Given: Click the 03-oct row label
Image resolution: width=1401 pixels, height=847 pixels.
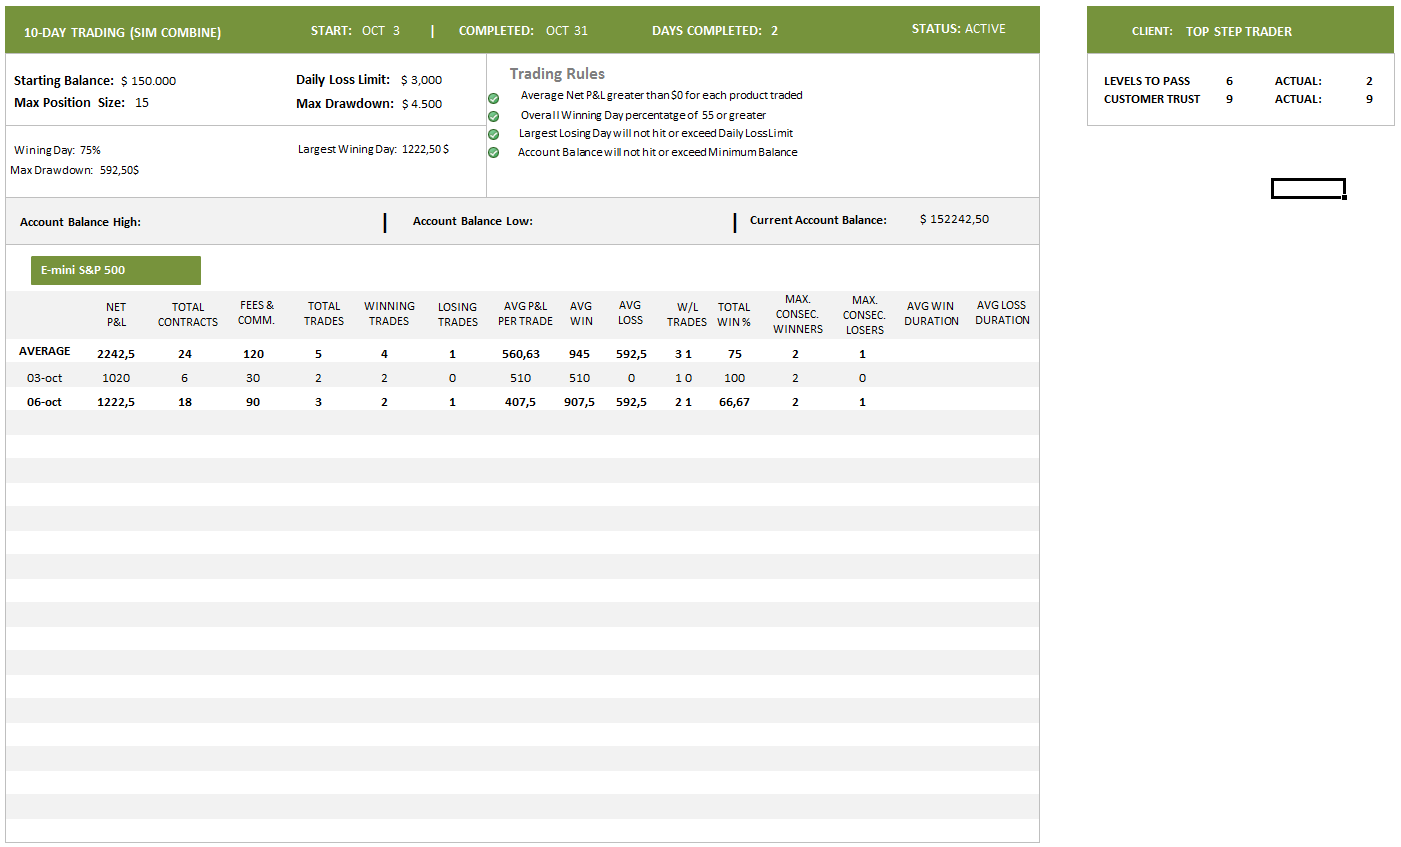Looking at the screenshot, I should tap(44, 378).
